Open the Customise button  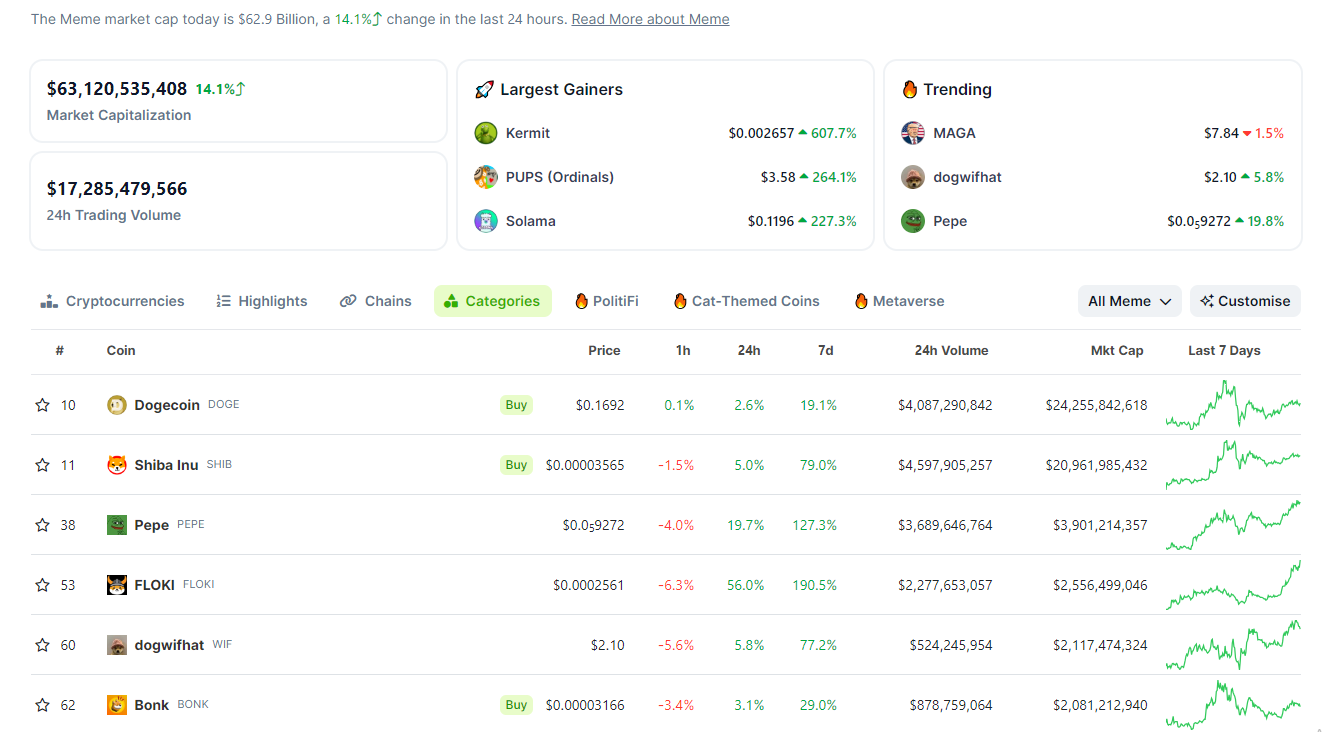tap(1245, 301)
